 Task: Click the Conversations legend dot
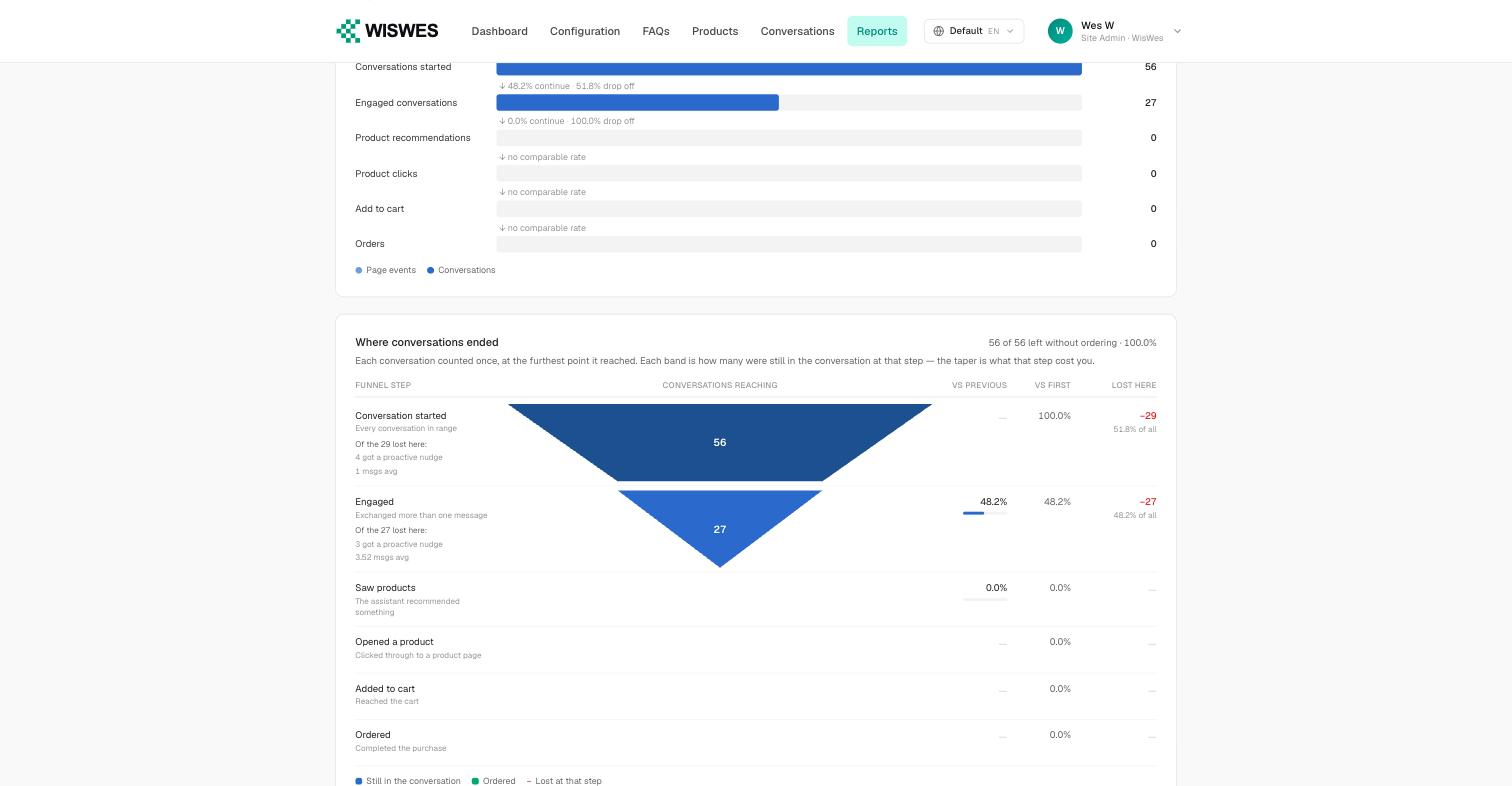coord(431,270)
